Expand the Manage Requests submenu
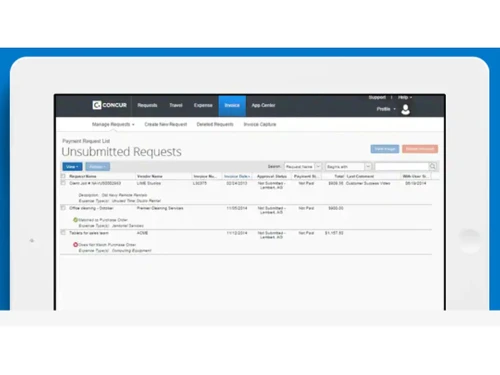 (x=113, y=124)
